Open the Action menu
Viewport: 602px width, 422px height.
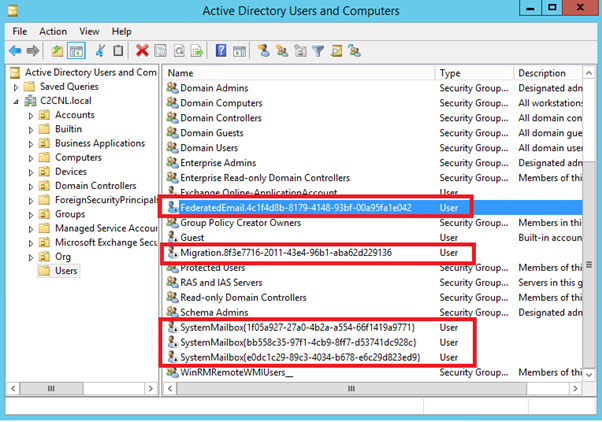click(53, 32)
